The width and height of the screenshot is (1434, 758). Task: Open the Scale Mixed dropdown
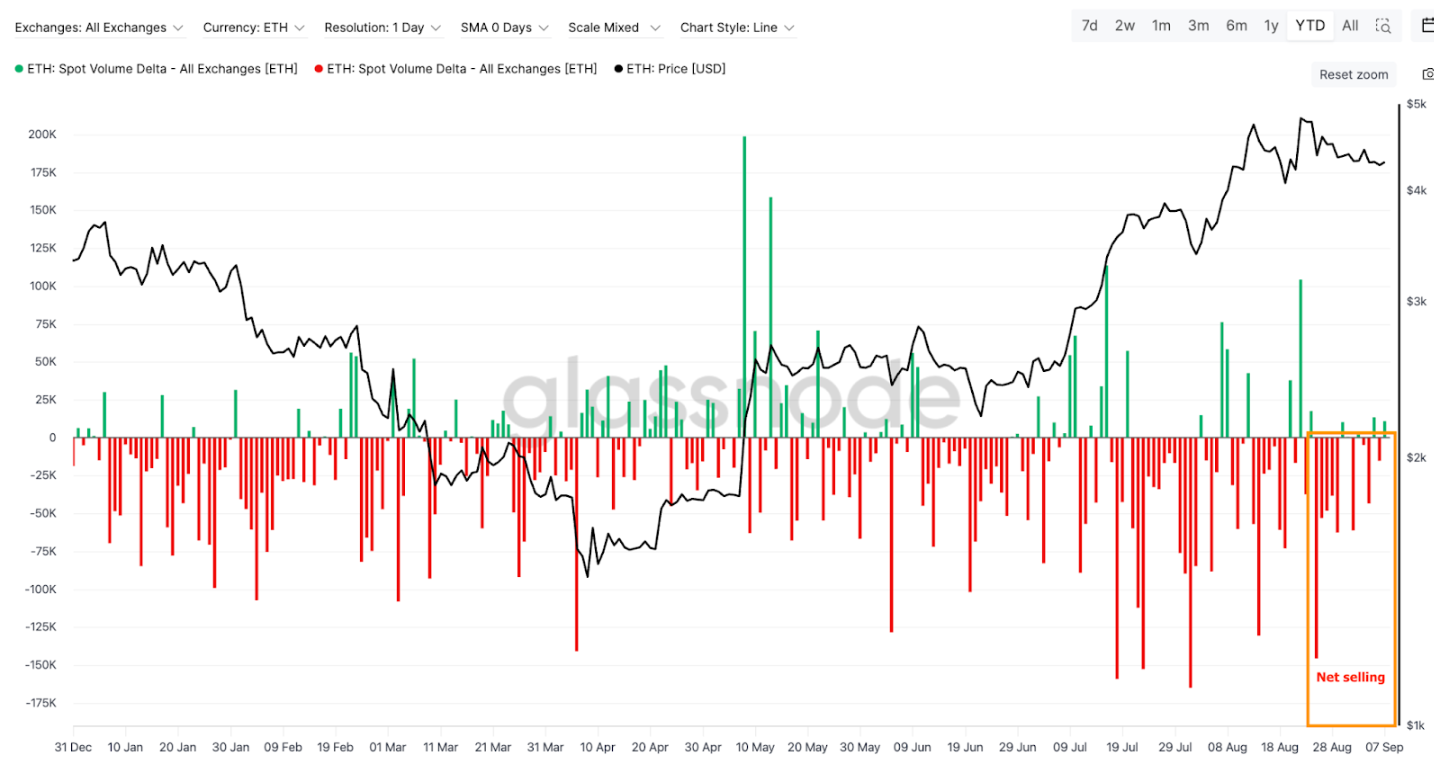tap(614, 28)
